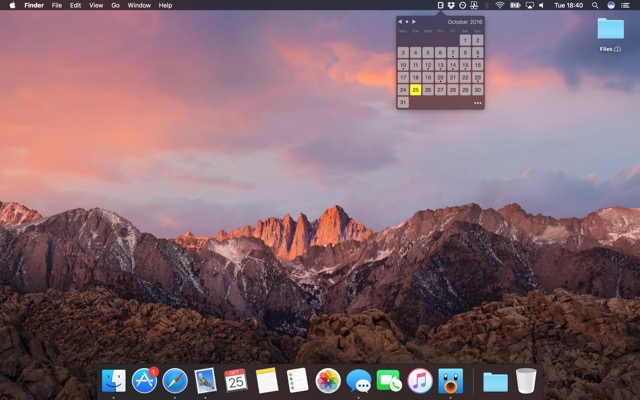Open Finder from the Dock
The width and height of the screenshot is (640, 400).
click(x=113, y=381)
